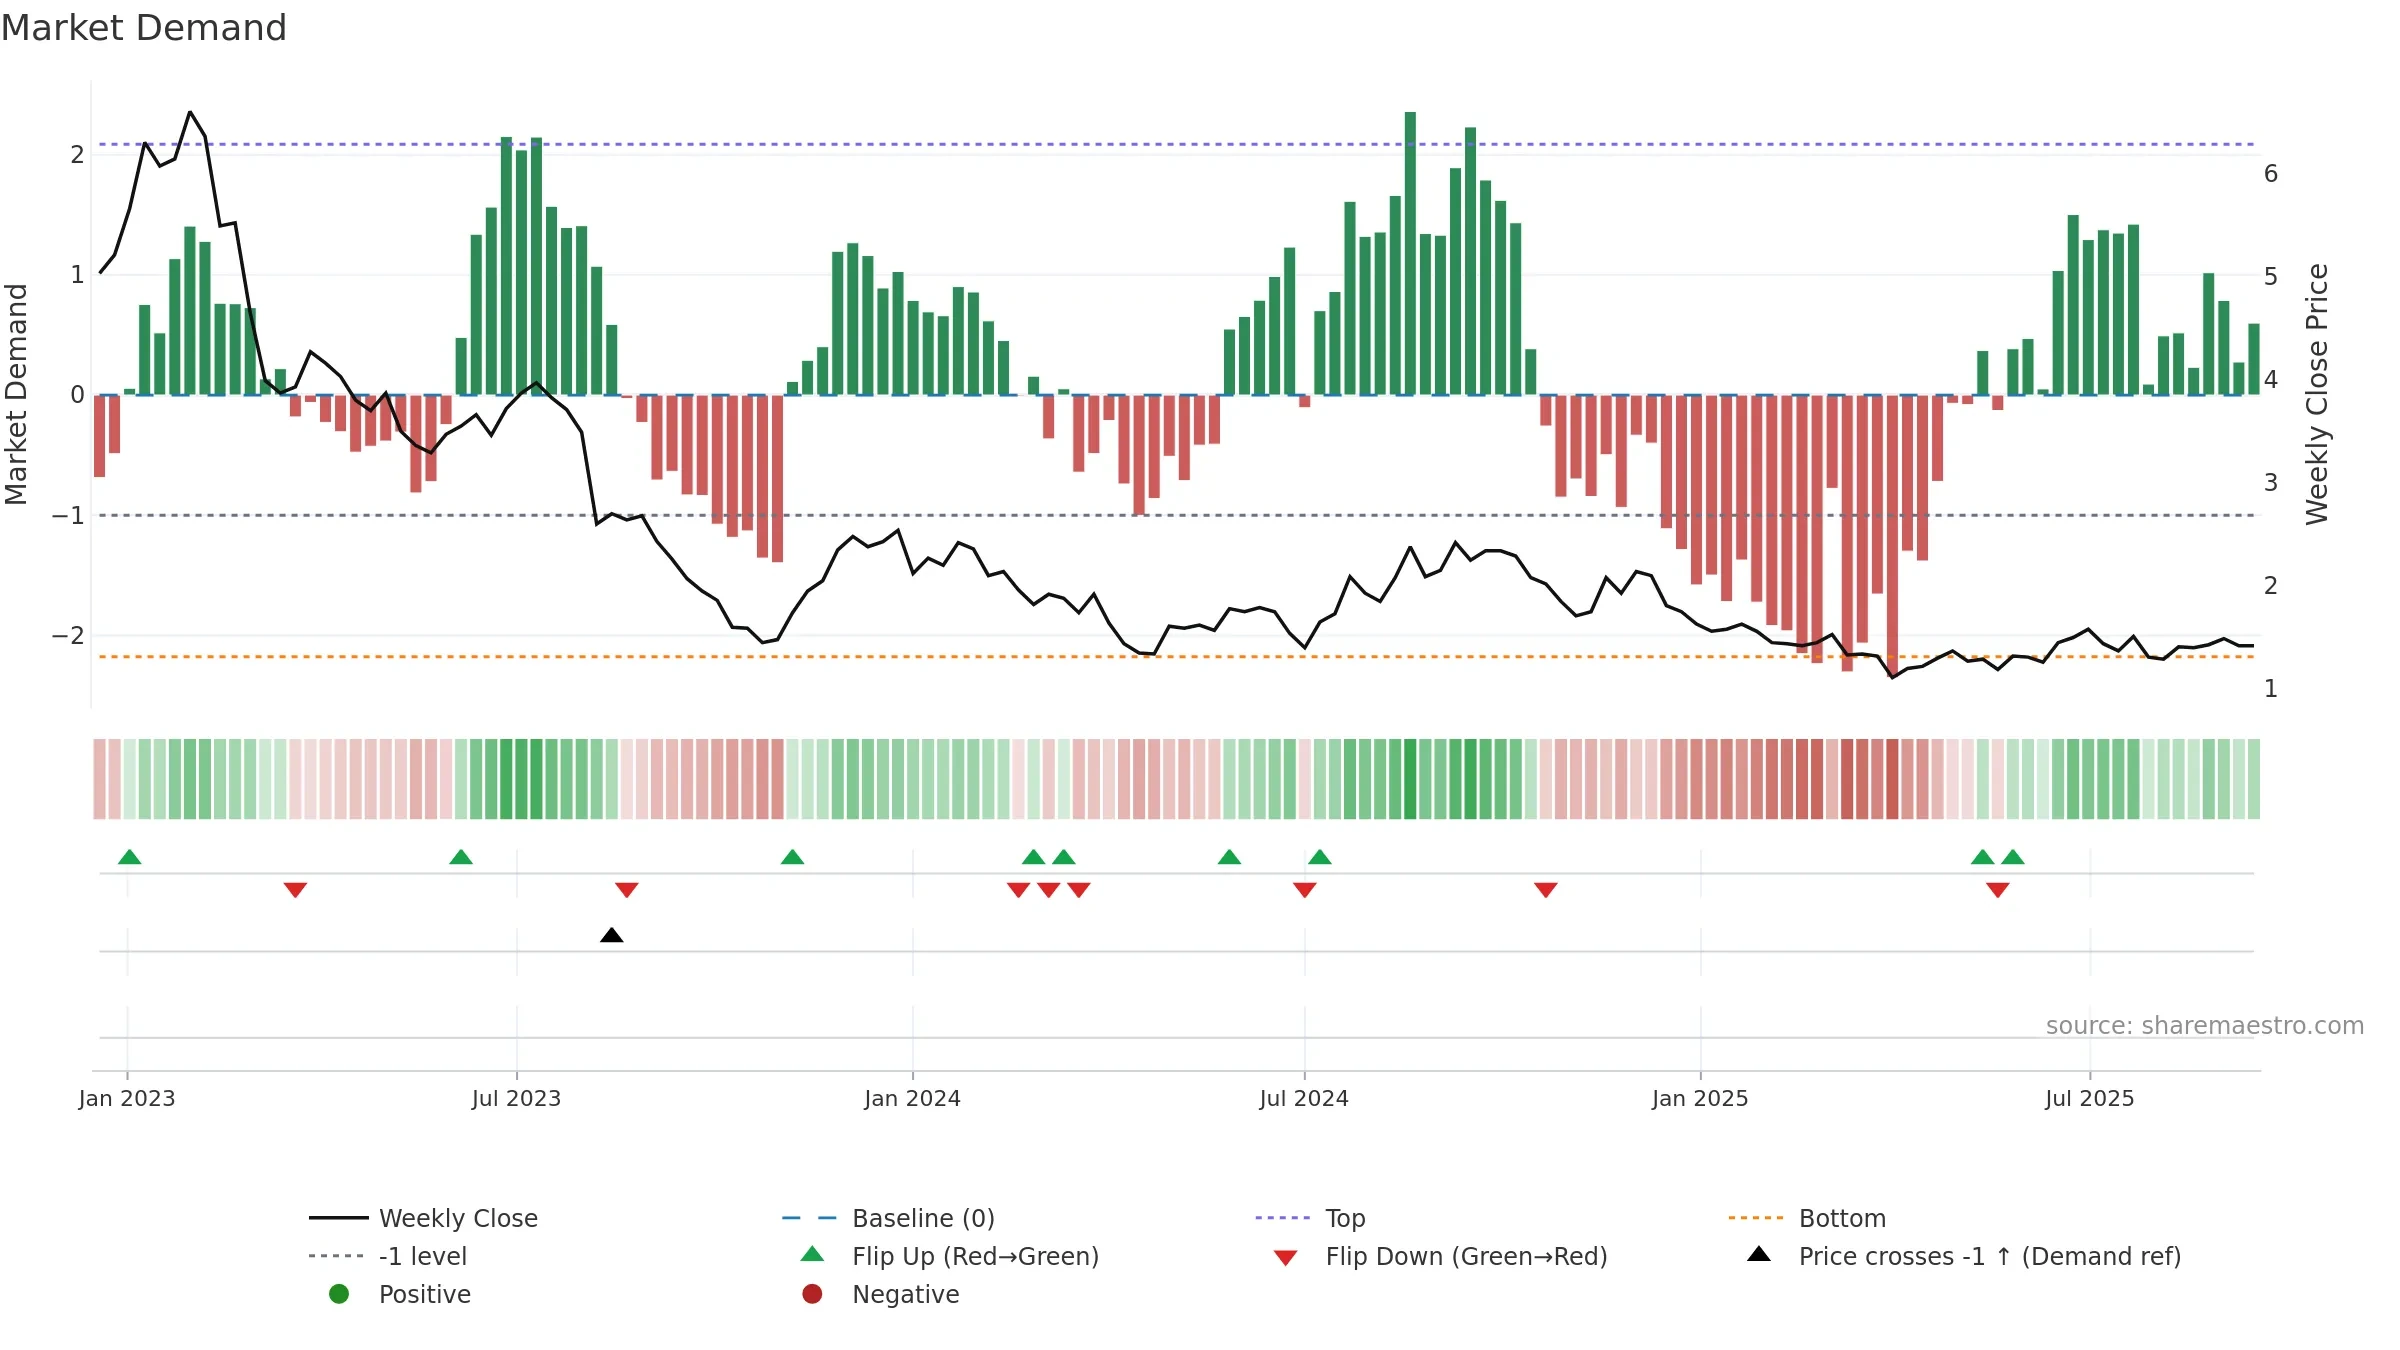Click the Jul 2024 x-axis label

pos(1304,1099)
